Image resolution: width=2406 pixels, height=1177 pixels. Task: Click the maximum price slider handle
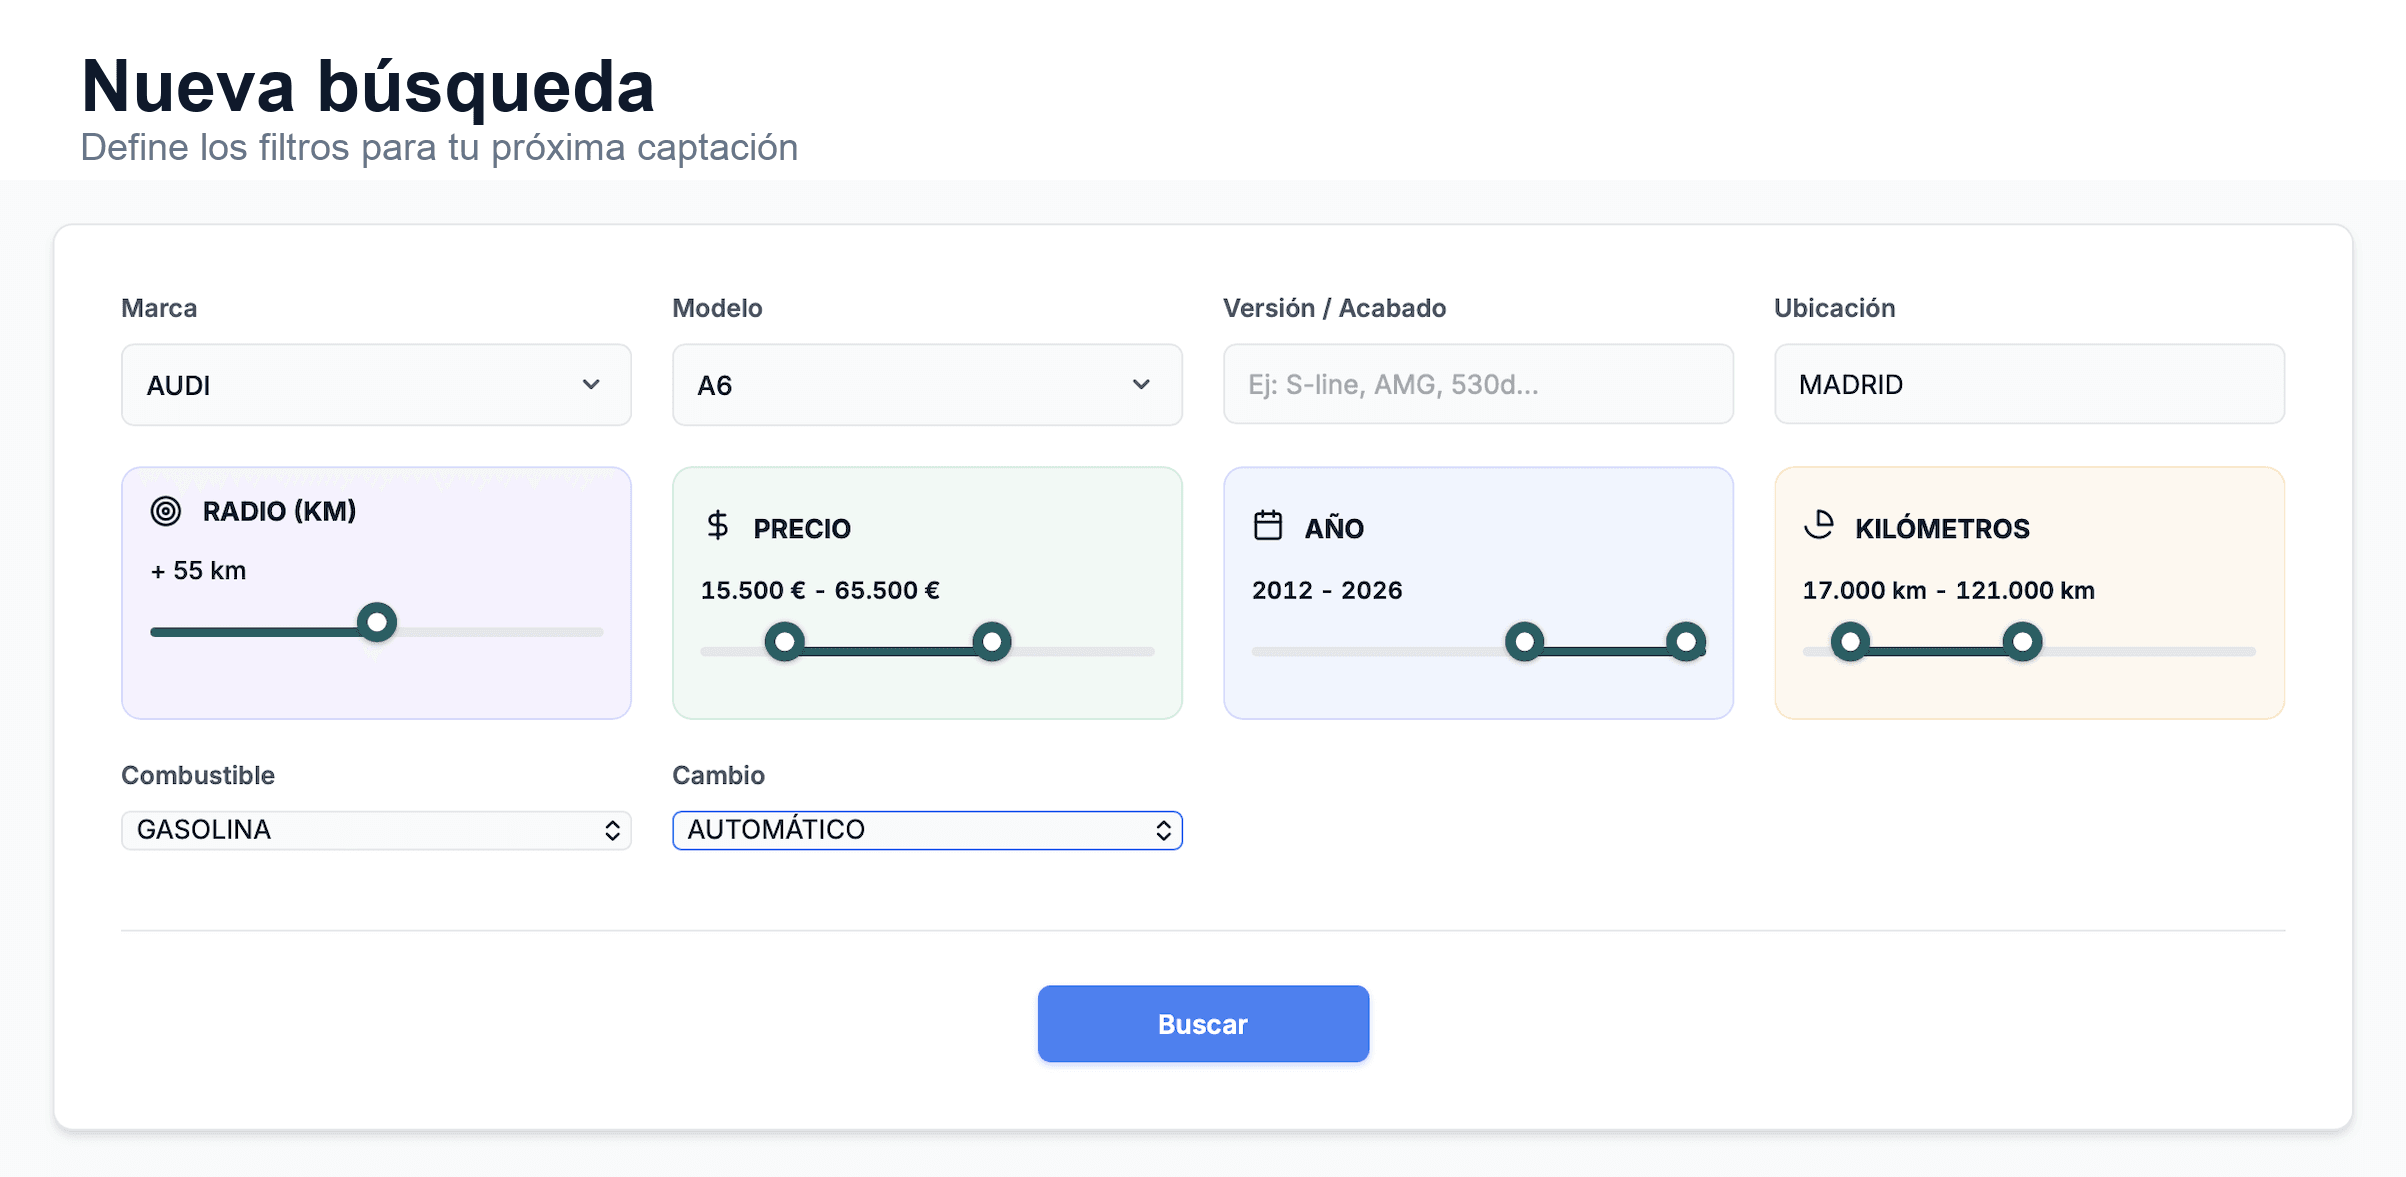990,641
